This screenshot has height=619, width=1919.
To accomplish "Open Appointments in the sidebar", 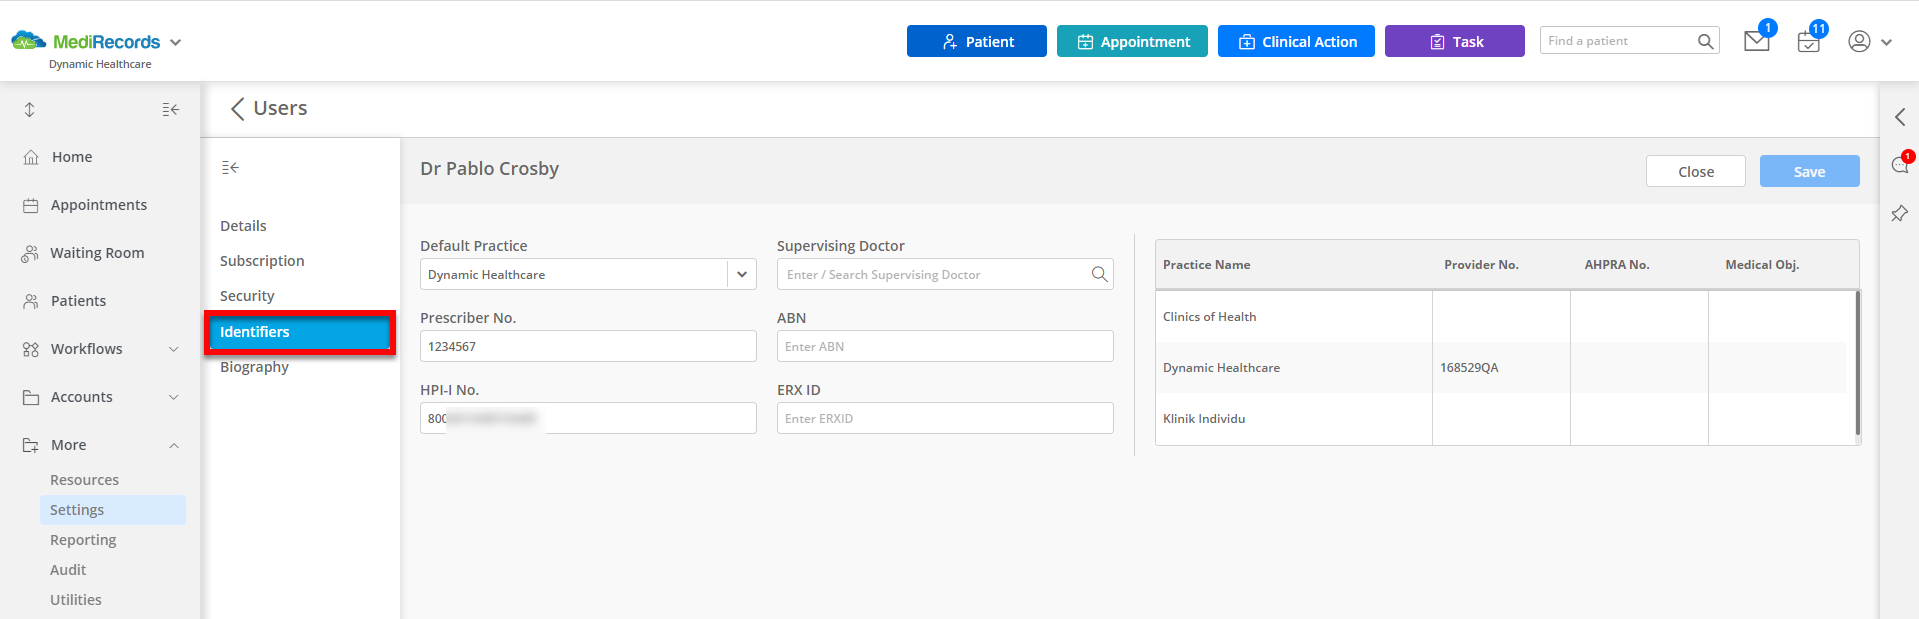I will pos(99,205).
